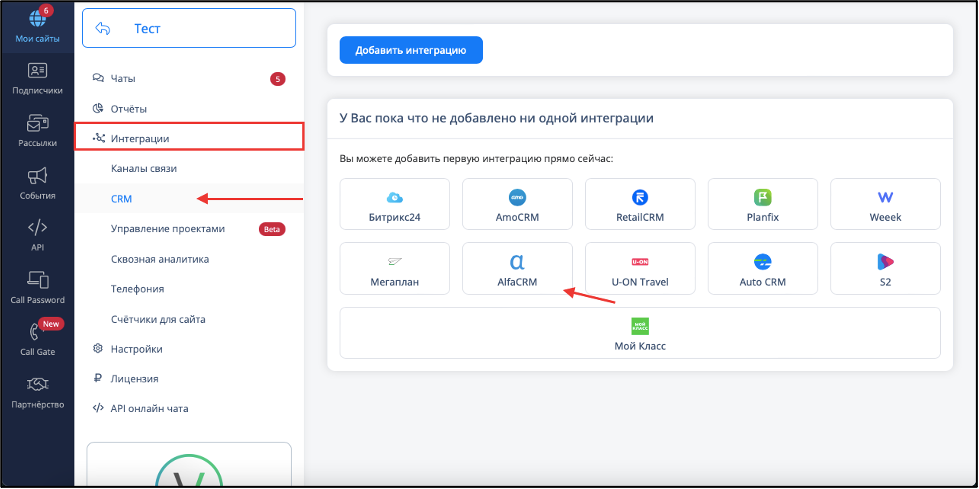979x489 pixels.
Task: Open the Телефония submenu item
Action: pos(189,289)
